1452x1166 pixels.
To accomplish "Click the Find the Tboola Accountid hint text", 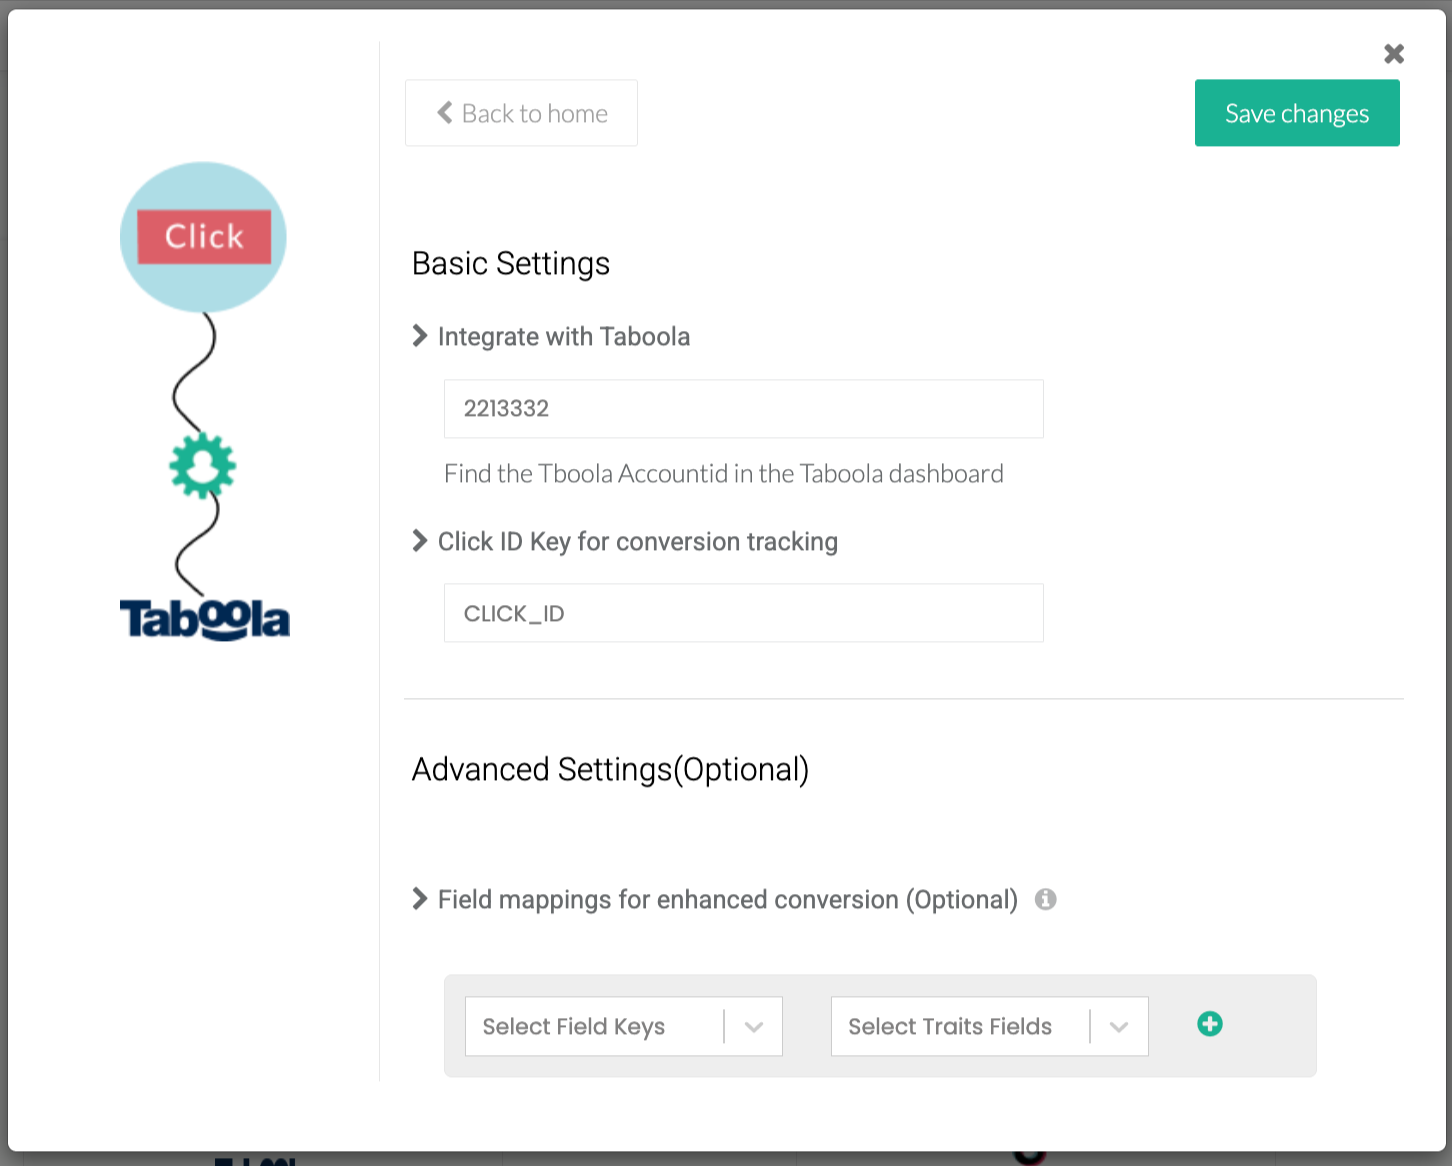I will (x=724, y=473).
